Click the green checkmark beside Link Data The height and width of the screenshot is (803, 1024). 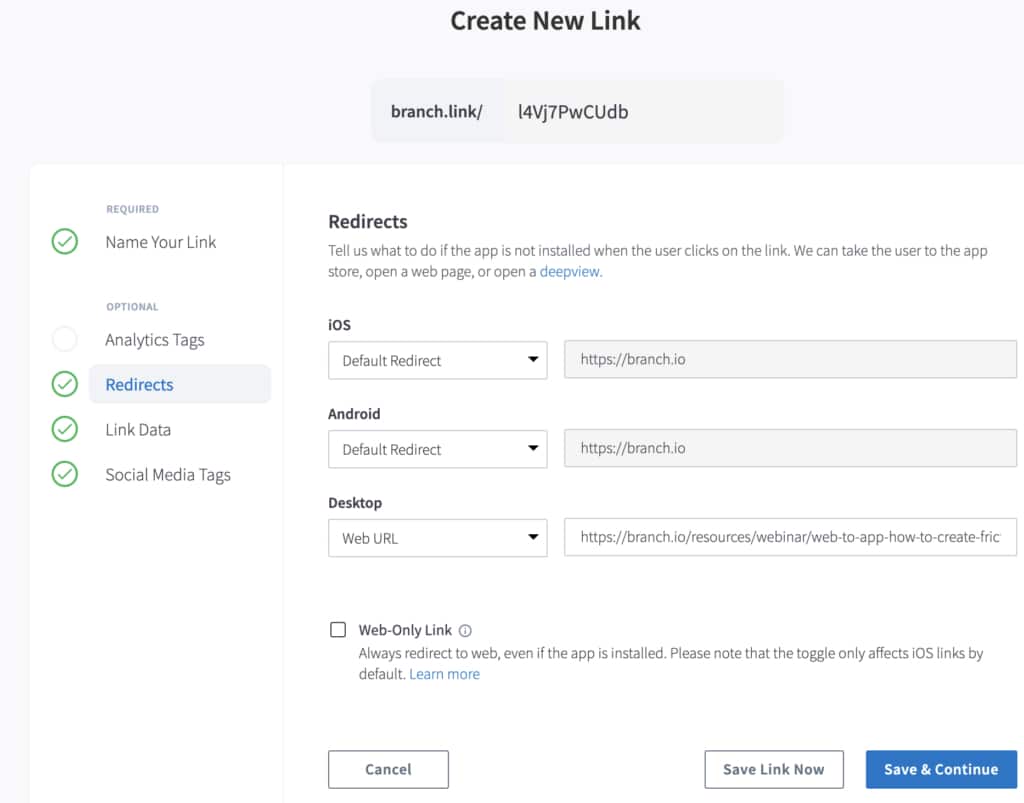click(64, 429)
